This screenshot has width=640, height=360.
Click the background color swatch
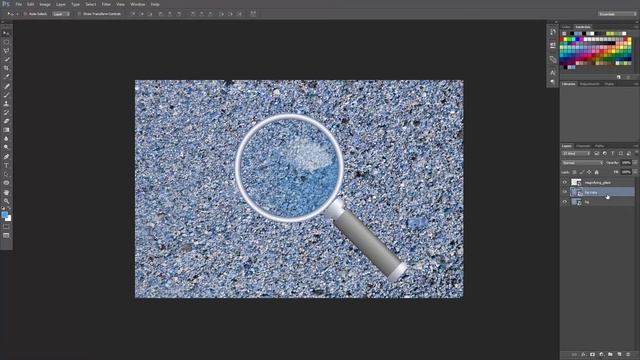tap(9, 219)
